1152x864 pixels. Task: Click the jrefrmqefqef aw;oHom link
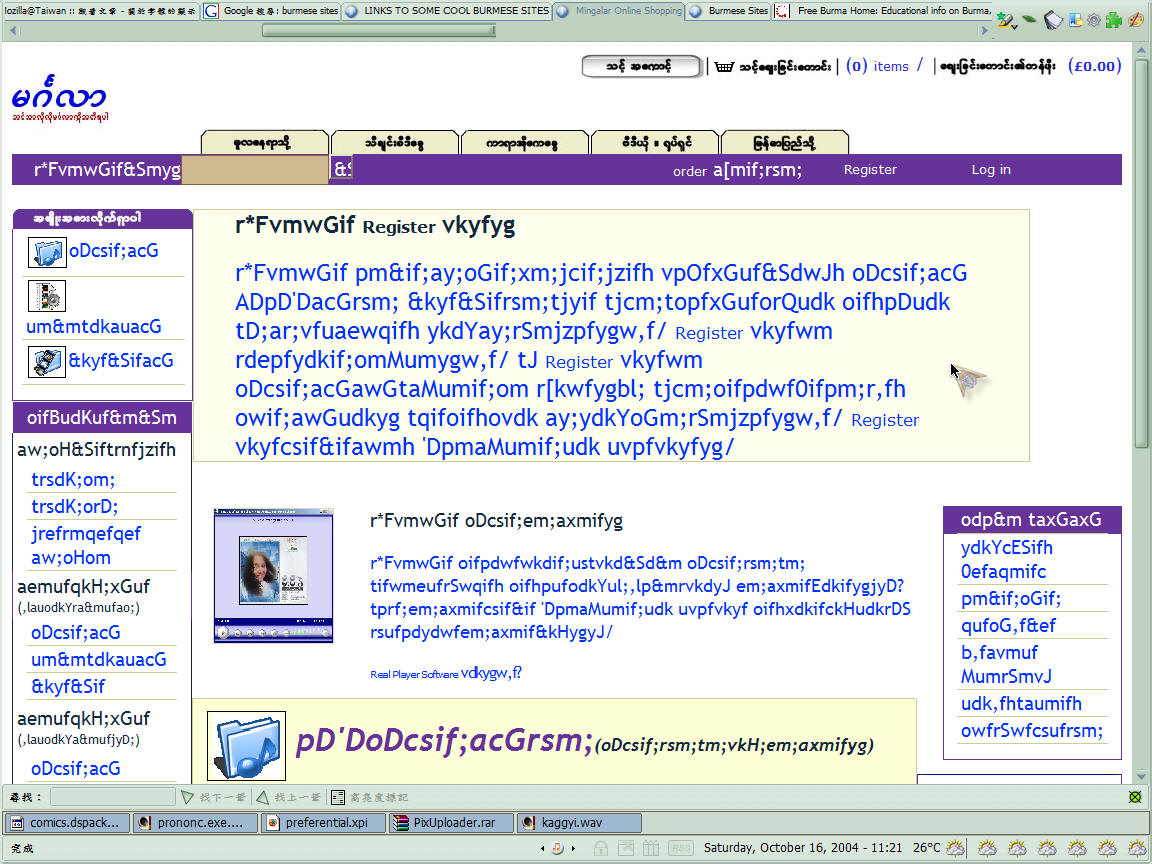pos(86,545)
